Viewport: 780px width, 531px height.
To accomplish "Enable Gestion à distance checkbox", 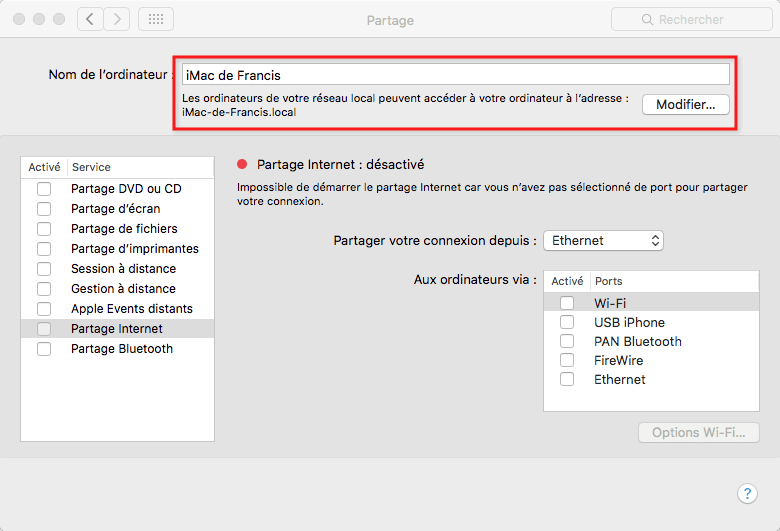I will pos(44,289).
